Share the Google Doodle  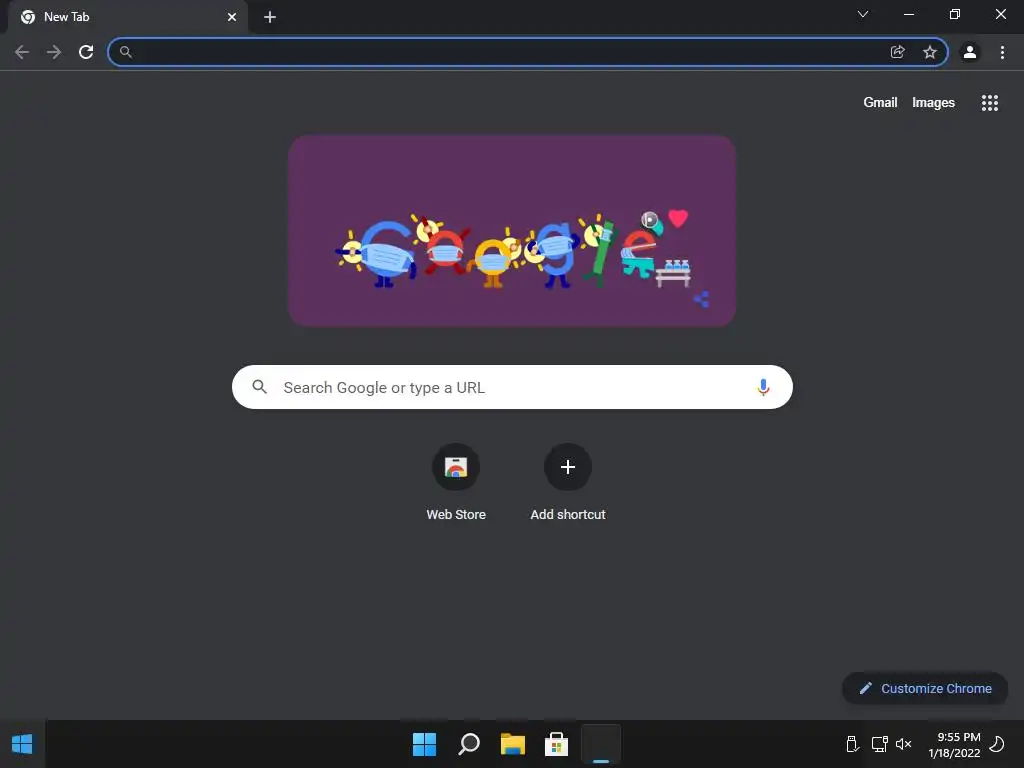click(x=701, y=299)
